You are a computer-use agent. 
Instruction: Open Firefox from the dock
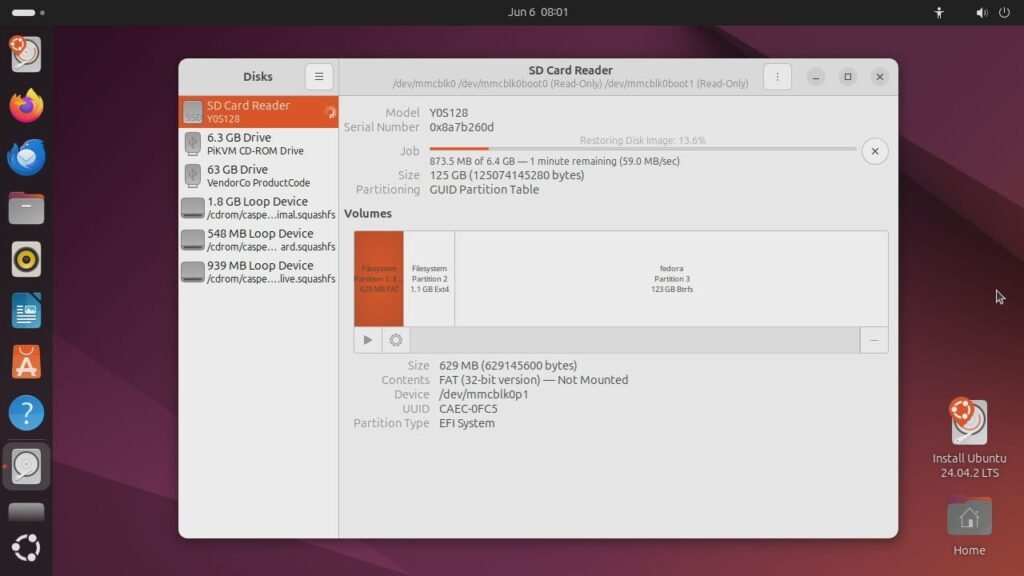(27, 104)
